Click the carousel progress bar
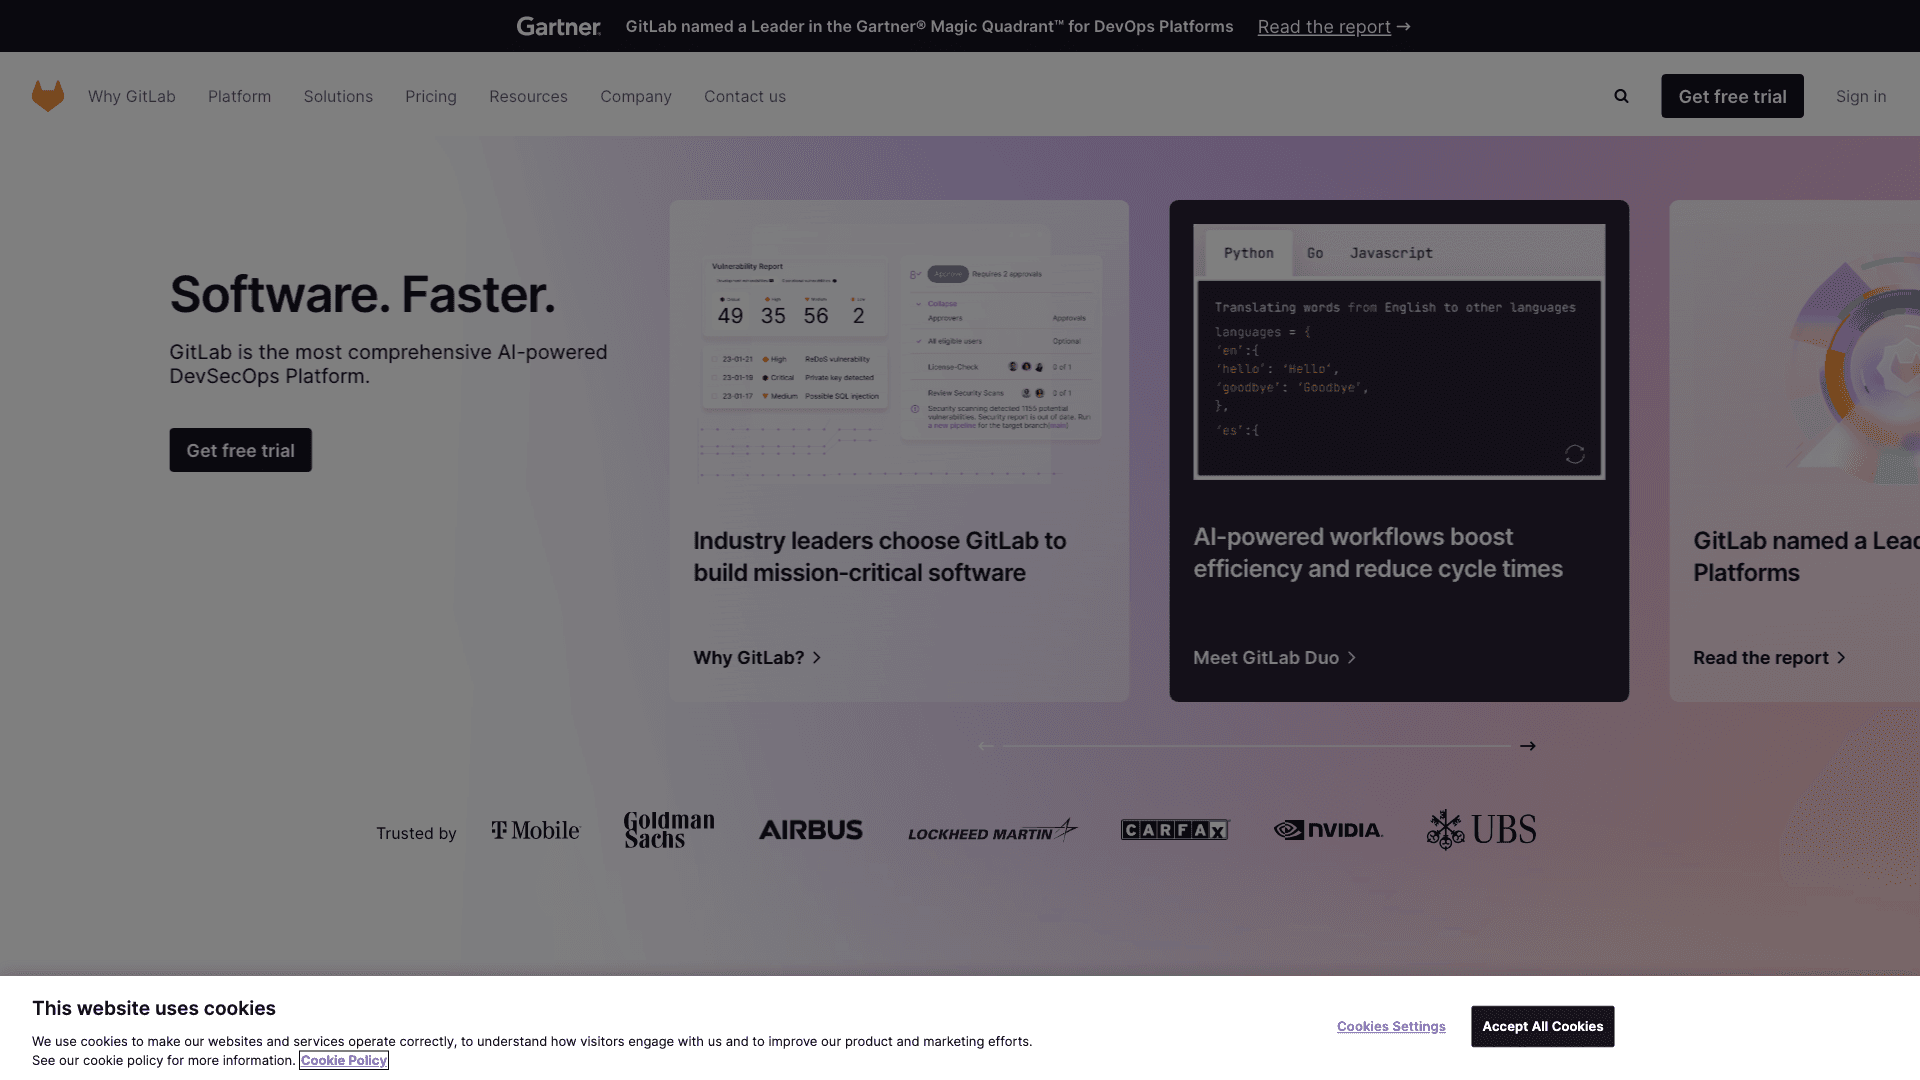1920x1080 pixels. (1256, 746)
